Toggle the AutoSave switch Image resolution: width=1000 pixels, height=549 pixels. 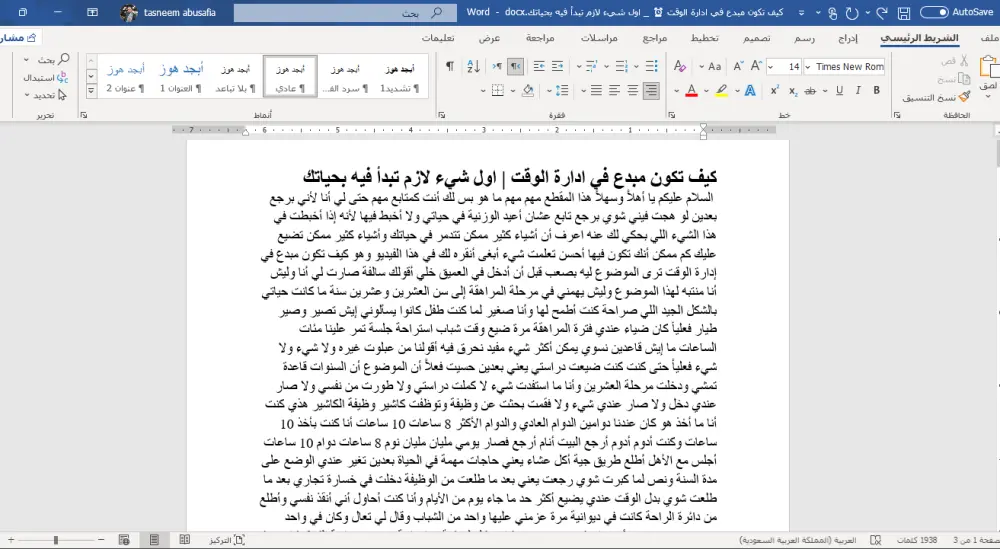(x=934, y=12)
